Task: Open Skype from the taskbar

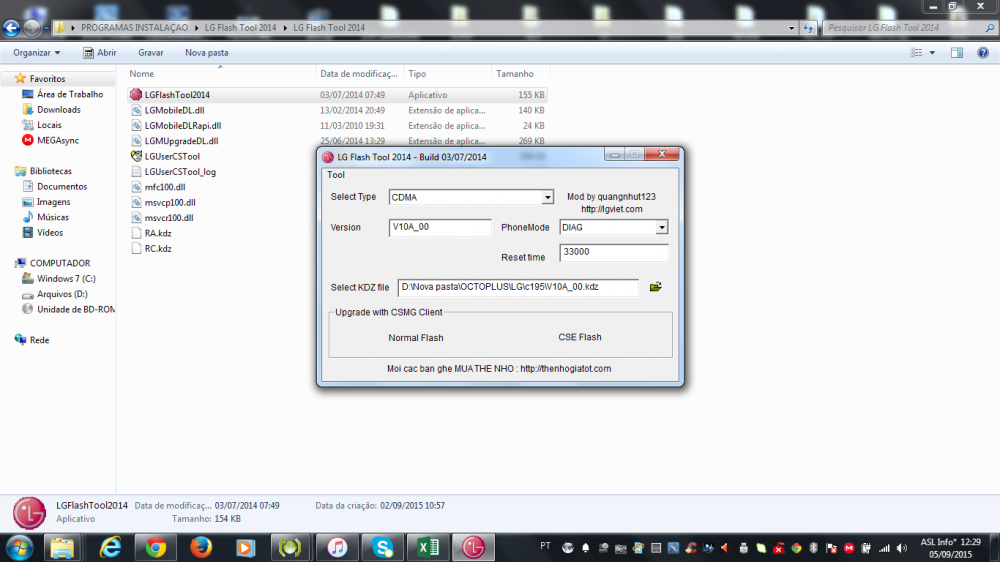Action: point(383,547)
